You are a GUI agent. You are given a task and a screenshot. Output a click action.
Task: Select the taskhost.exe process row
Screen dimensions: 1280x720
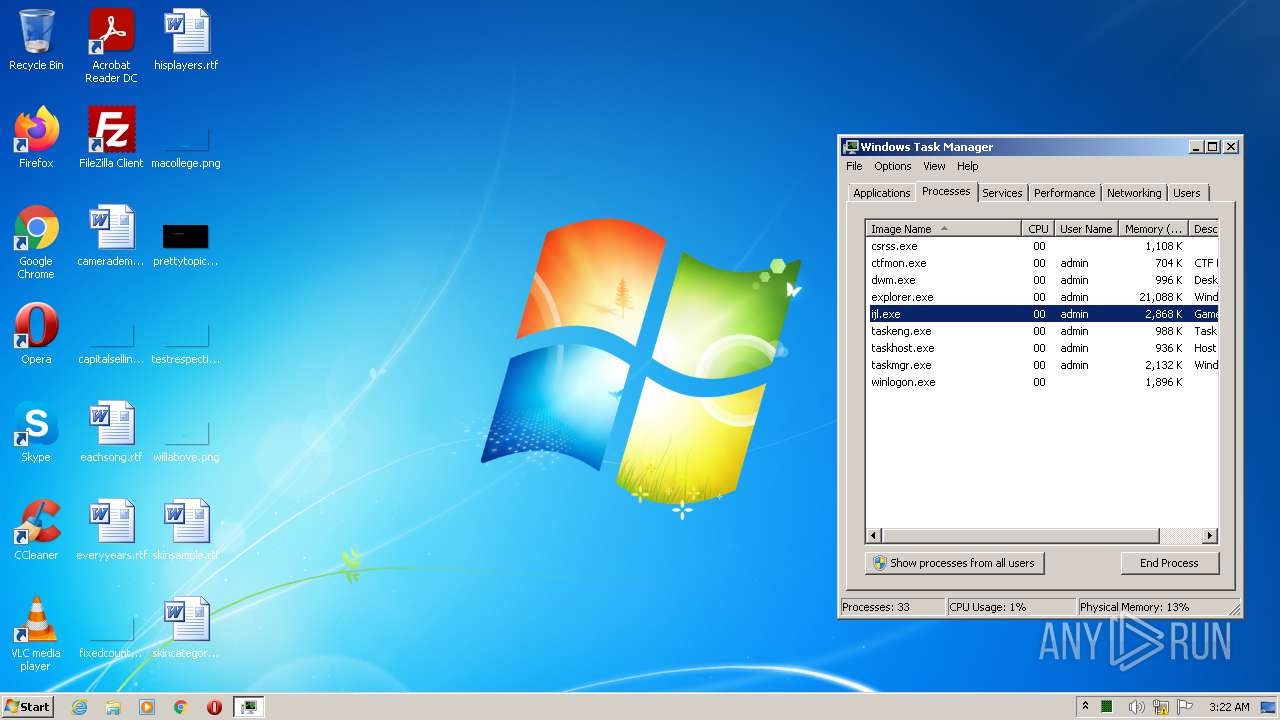tap(1042, 348)
